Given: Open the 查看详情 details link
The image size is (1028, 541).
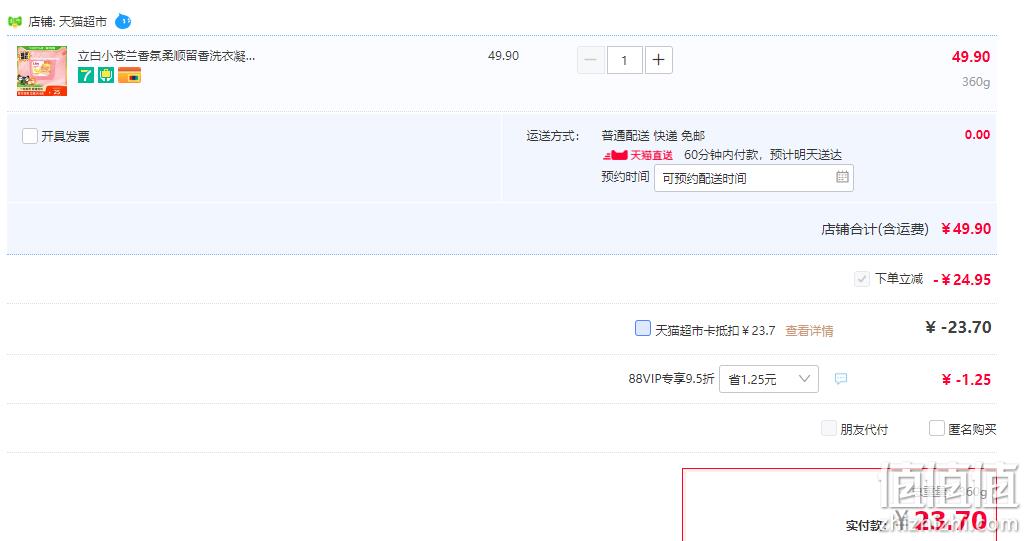Looking at the screenshot, I should (x=809, y=331).
